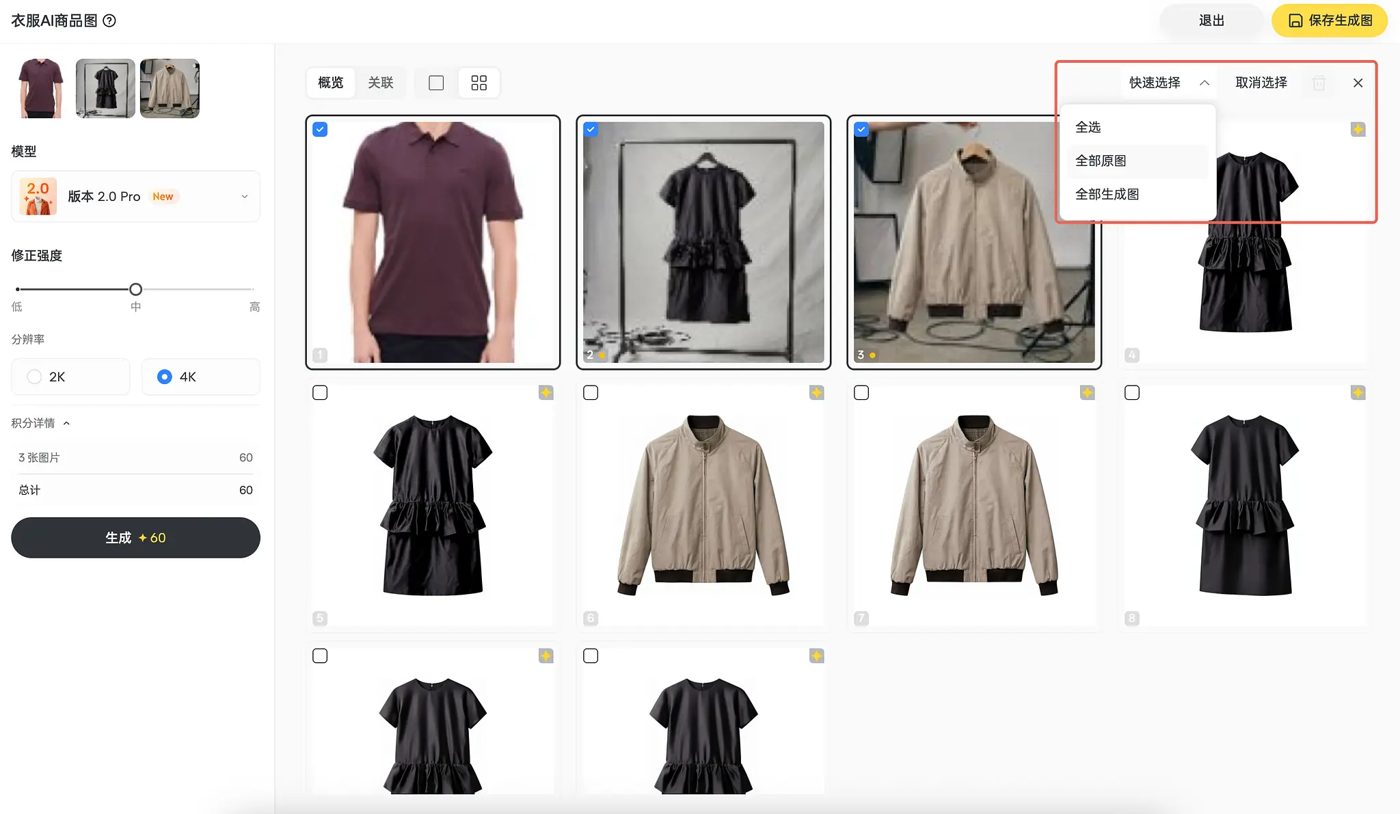
Task: Close the selection toolbar with X
Action: 1358,83
